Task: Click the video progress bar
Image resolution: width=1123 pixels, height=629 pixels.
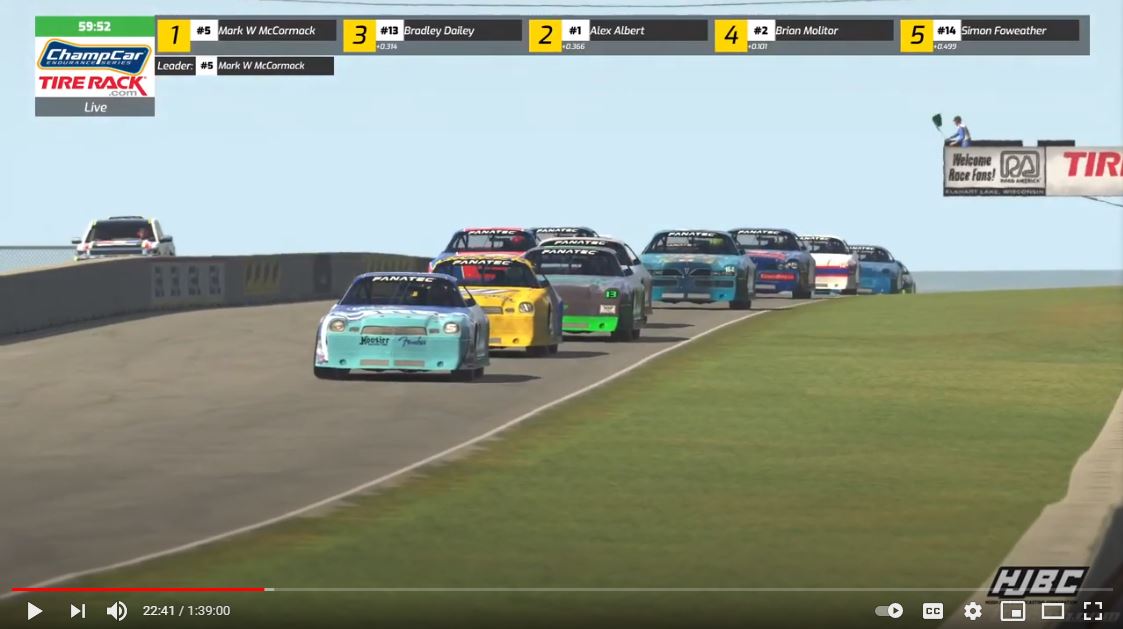Action: [x=560, y=589]
